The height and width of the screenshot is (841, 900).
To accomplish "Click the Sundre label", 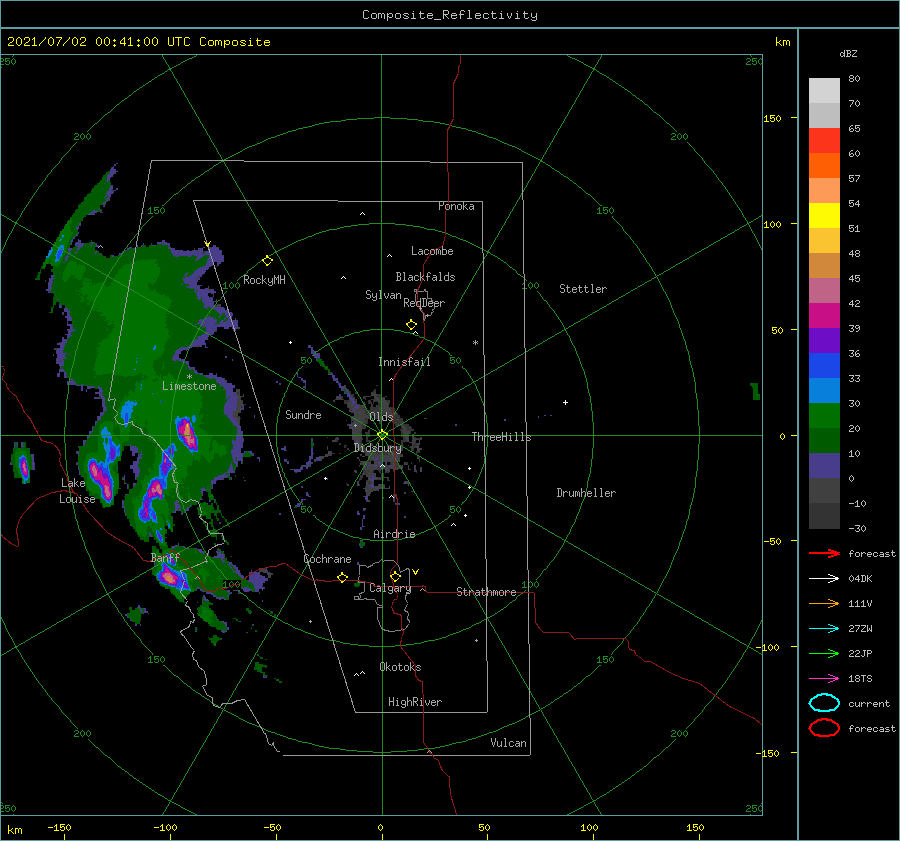I will (x=303, y=415).
